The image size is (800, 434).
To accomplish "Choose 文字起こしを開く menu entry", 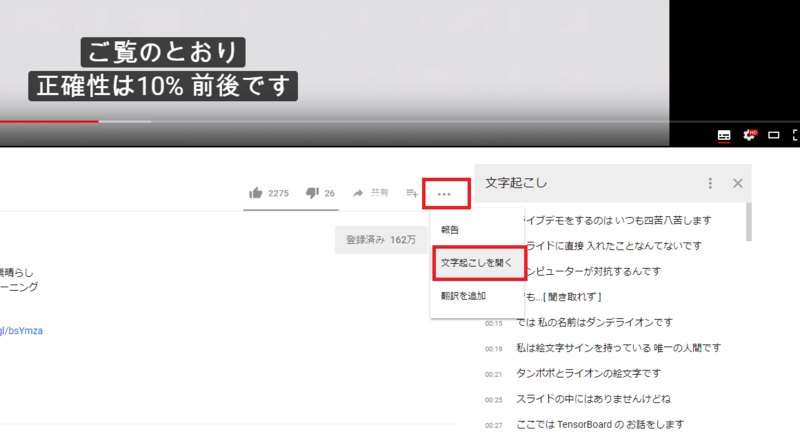I will (x=479, y=263).
